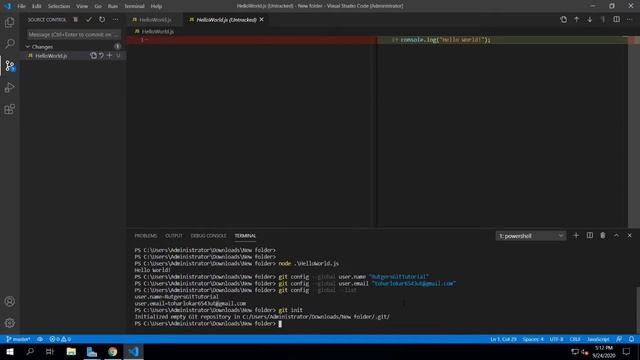Open the Terminal menu

(x=134, y=6)
